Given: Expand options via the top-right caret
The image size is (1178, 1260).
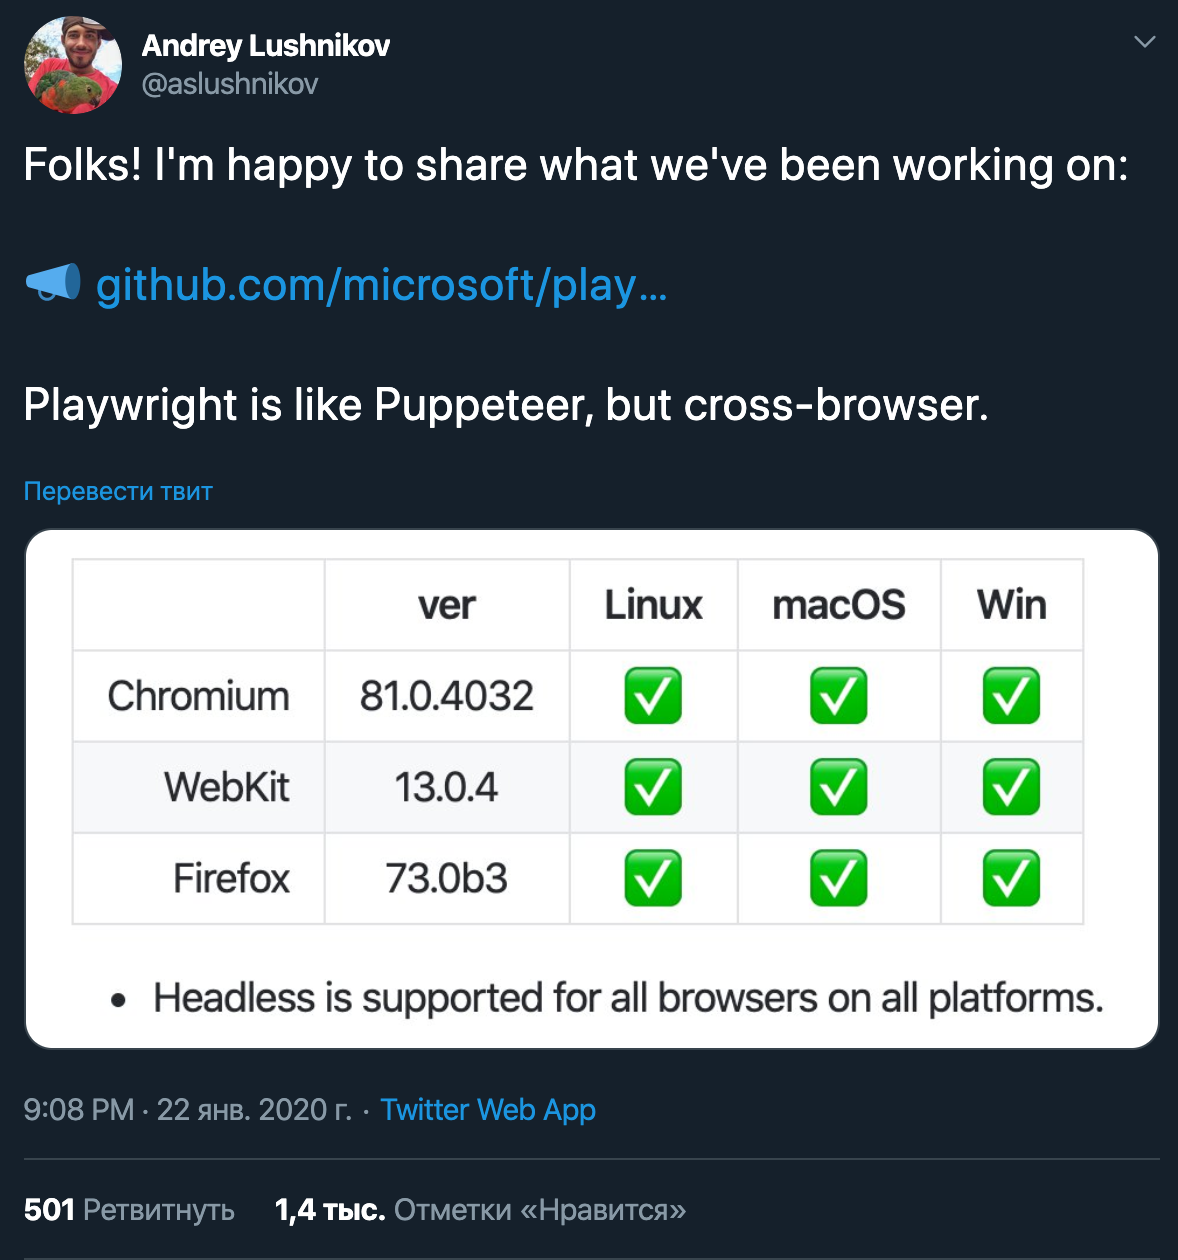Looking at the screenshot, I should pos(1143,42).
